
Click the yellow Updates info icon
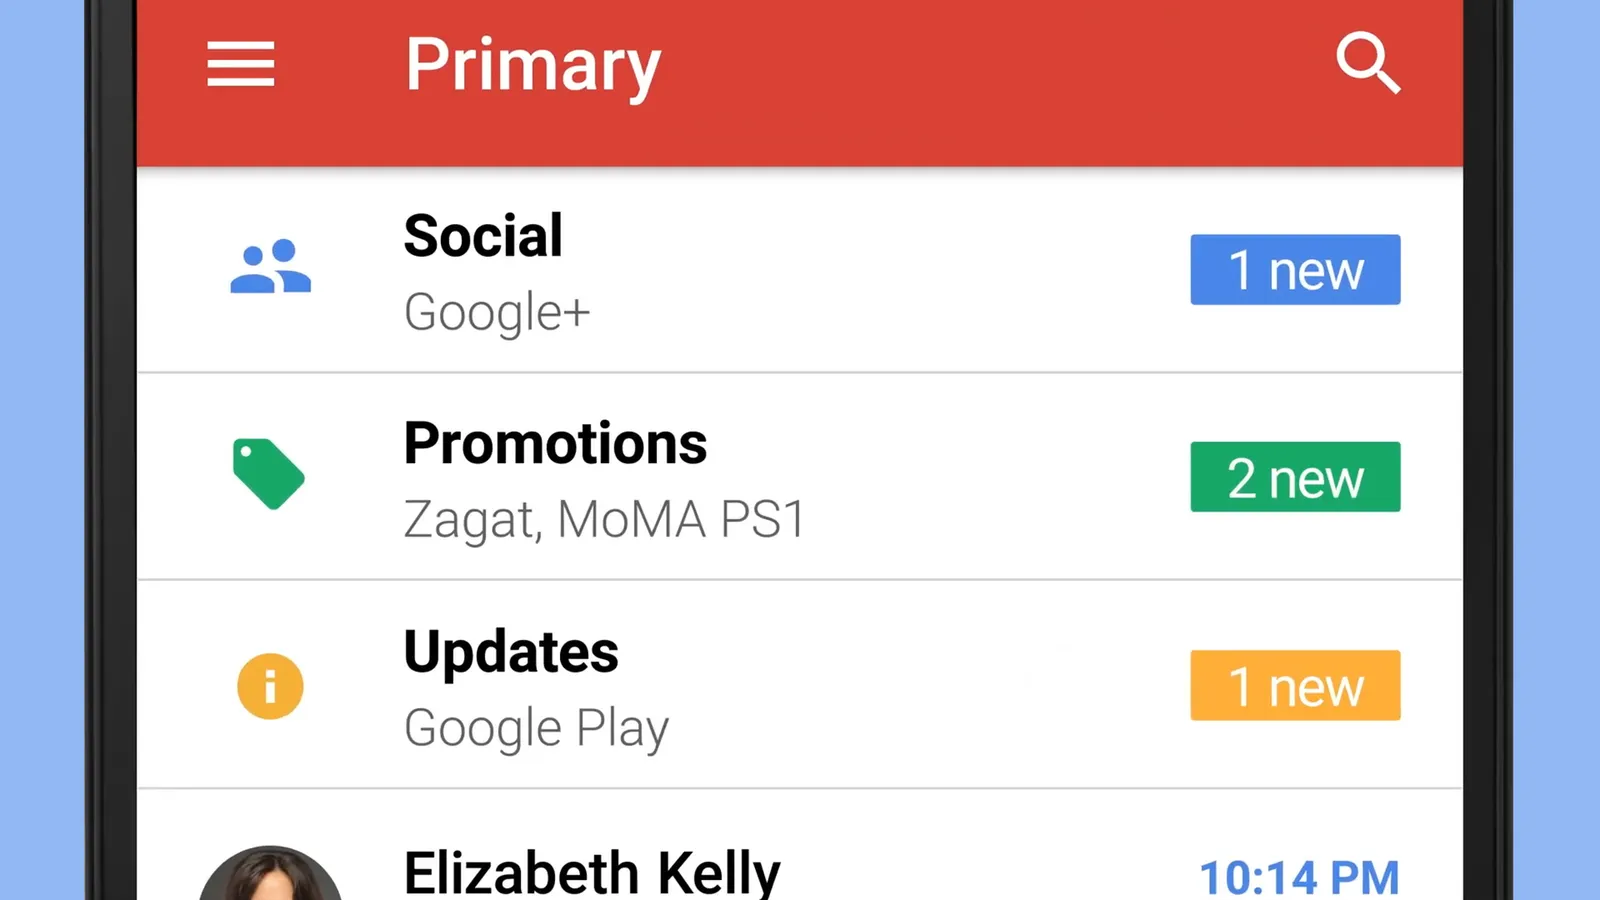pos(270,686)
